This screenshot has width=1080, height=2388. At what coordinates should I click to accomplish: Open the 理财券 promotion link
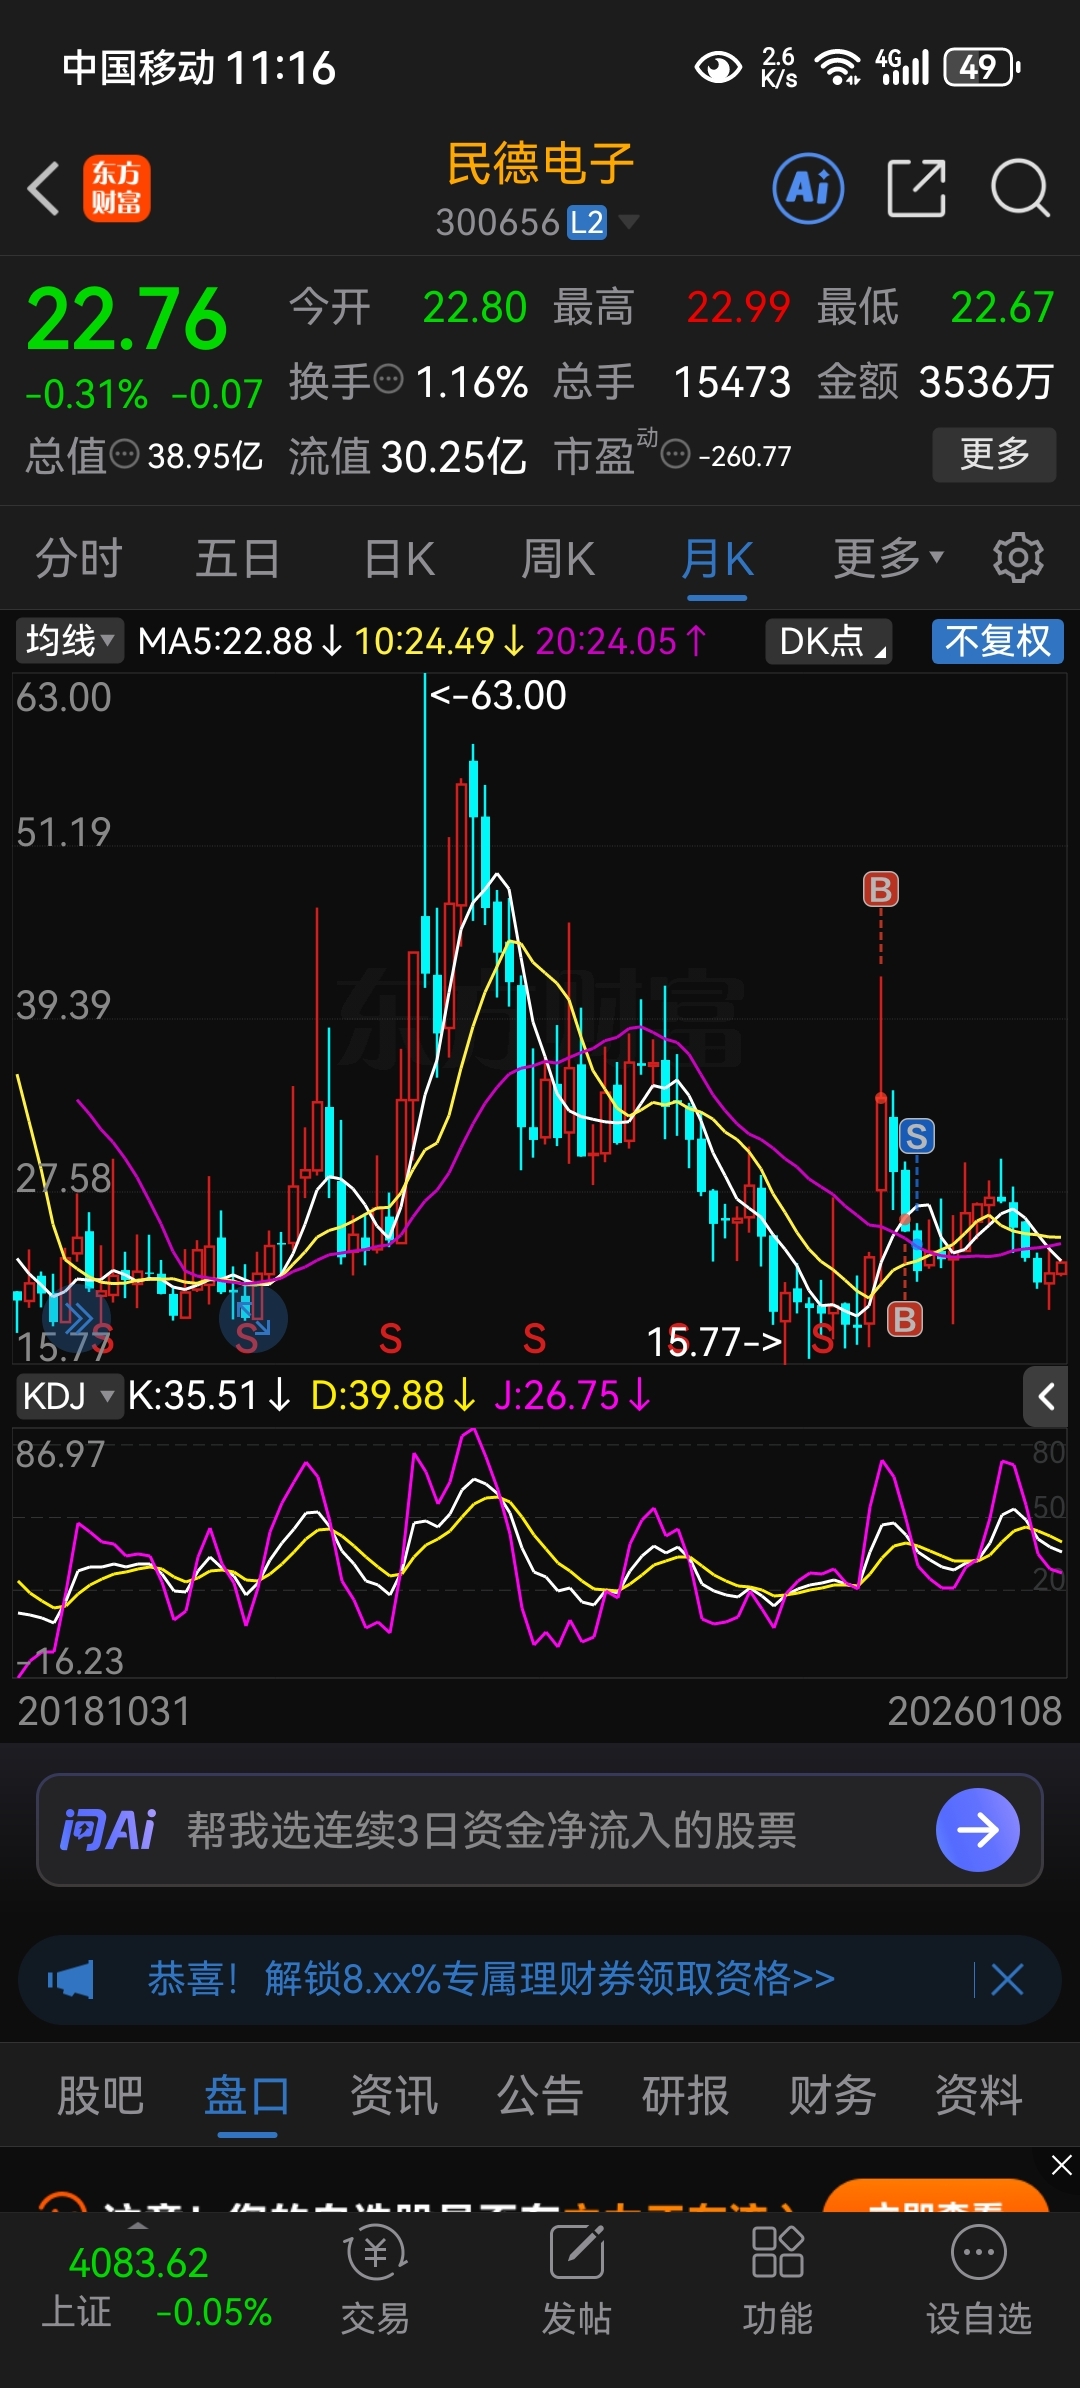491,1979
